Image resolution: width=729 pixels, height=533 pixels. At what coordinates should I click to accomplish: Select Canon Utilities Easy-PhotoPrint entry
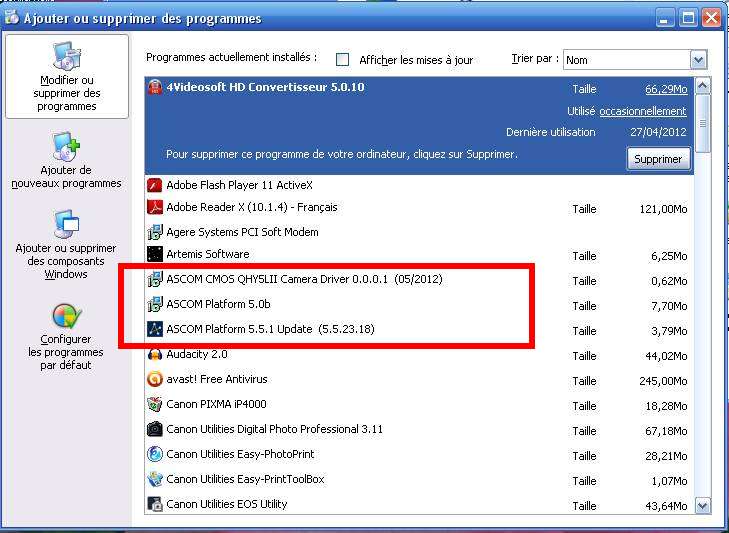click(x=419, y=454)
